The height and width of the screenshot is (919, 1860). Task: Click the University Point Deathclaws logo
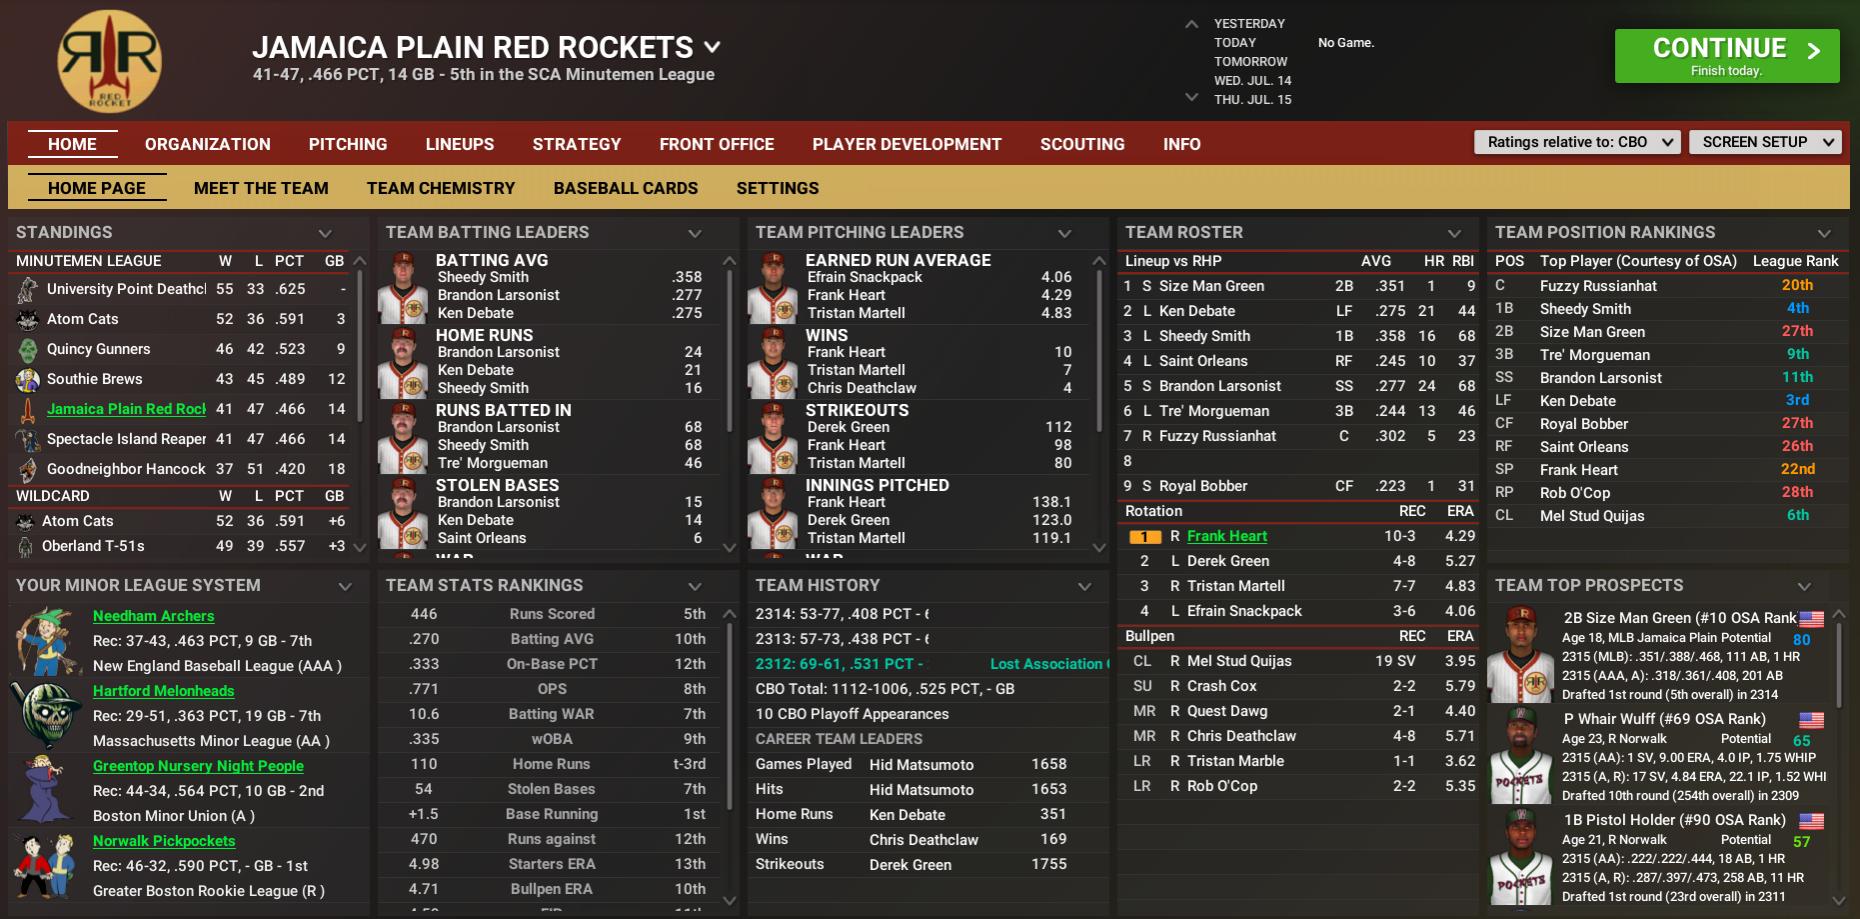(x=28, y=289)
